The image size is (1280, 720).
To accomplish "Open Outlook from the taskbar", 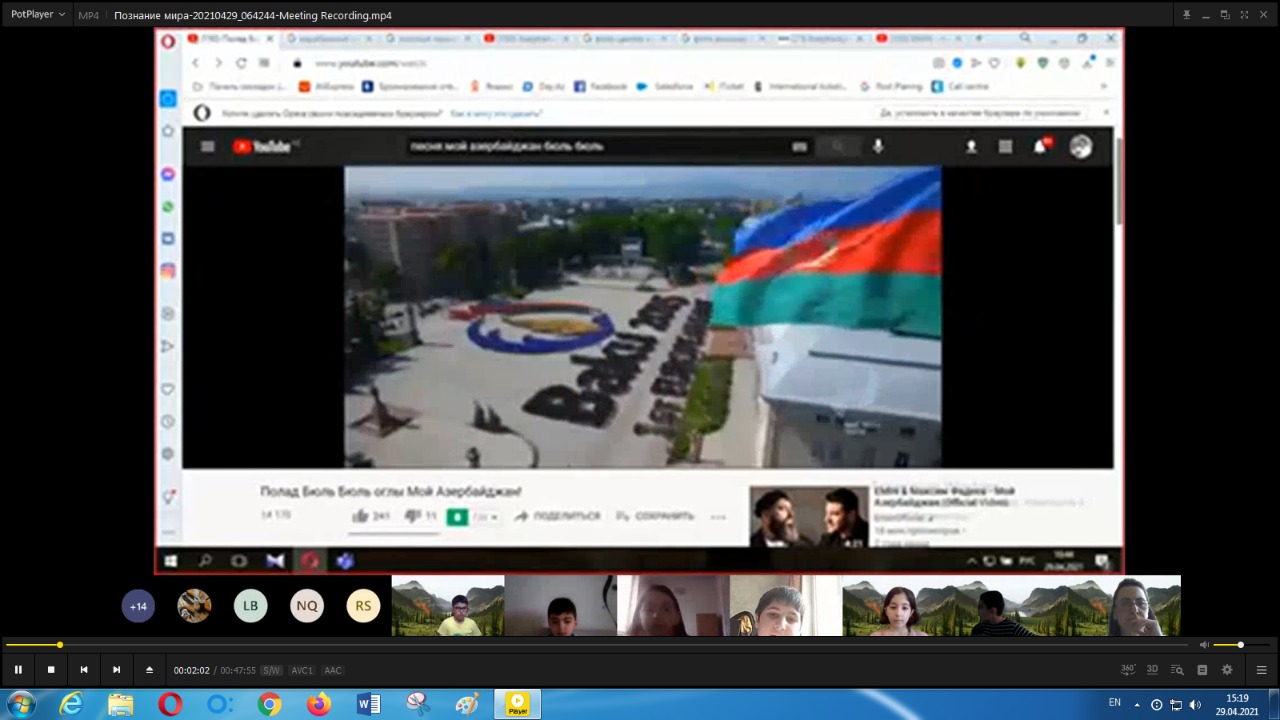I will click(220, 705).
